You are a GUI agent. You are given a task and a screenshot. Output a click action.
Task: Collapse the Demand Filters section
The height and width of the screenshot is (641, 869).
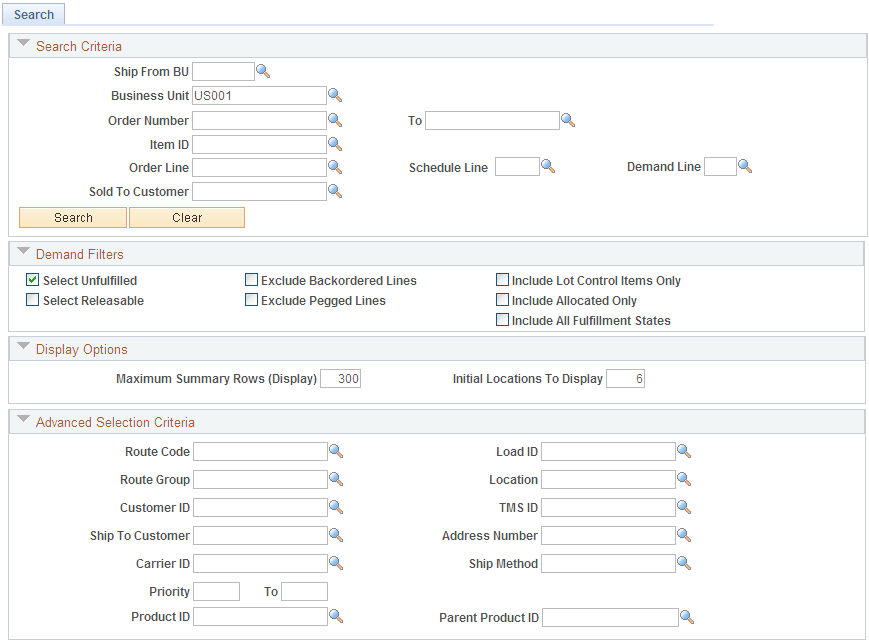click(x=23, y=253)
